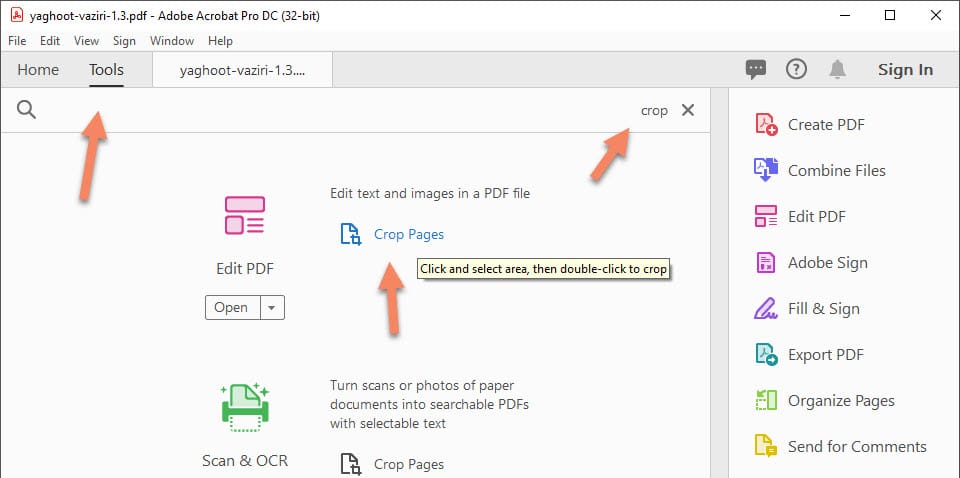The image size is (960, 478).
Task: Click the green Scan & OCR scanner icon
Action: coord(245,407)
